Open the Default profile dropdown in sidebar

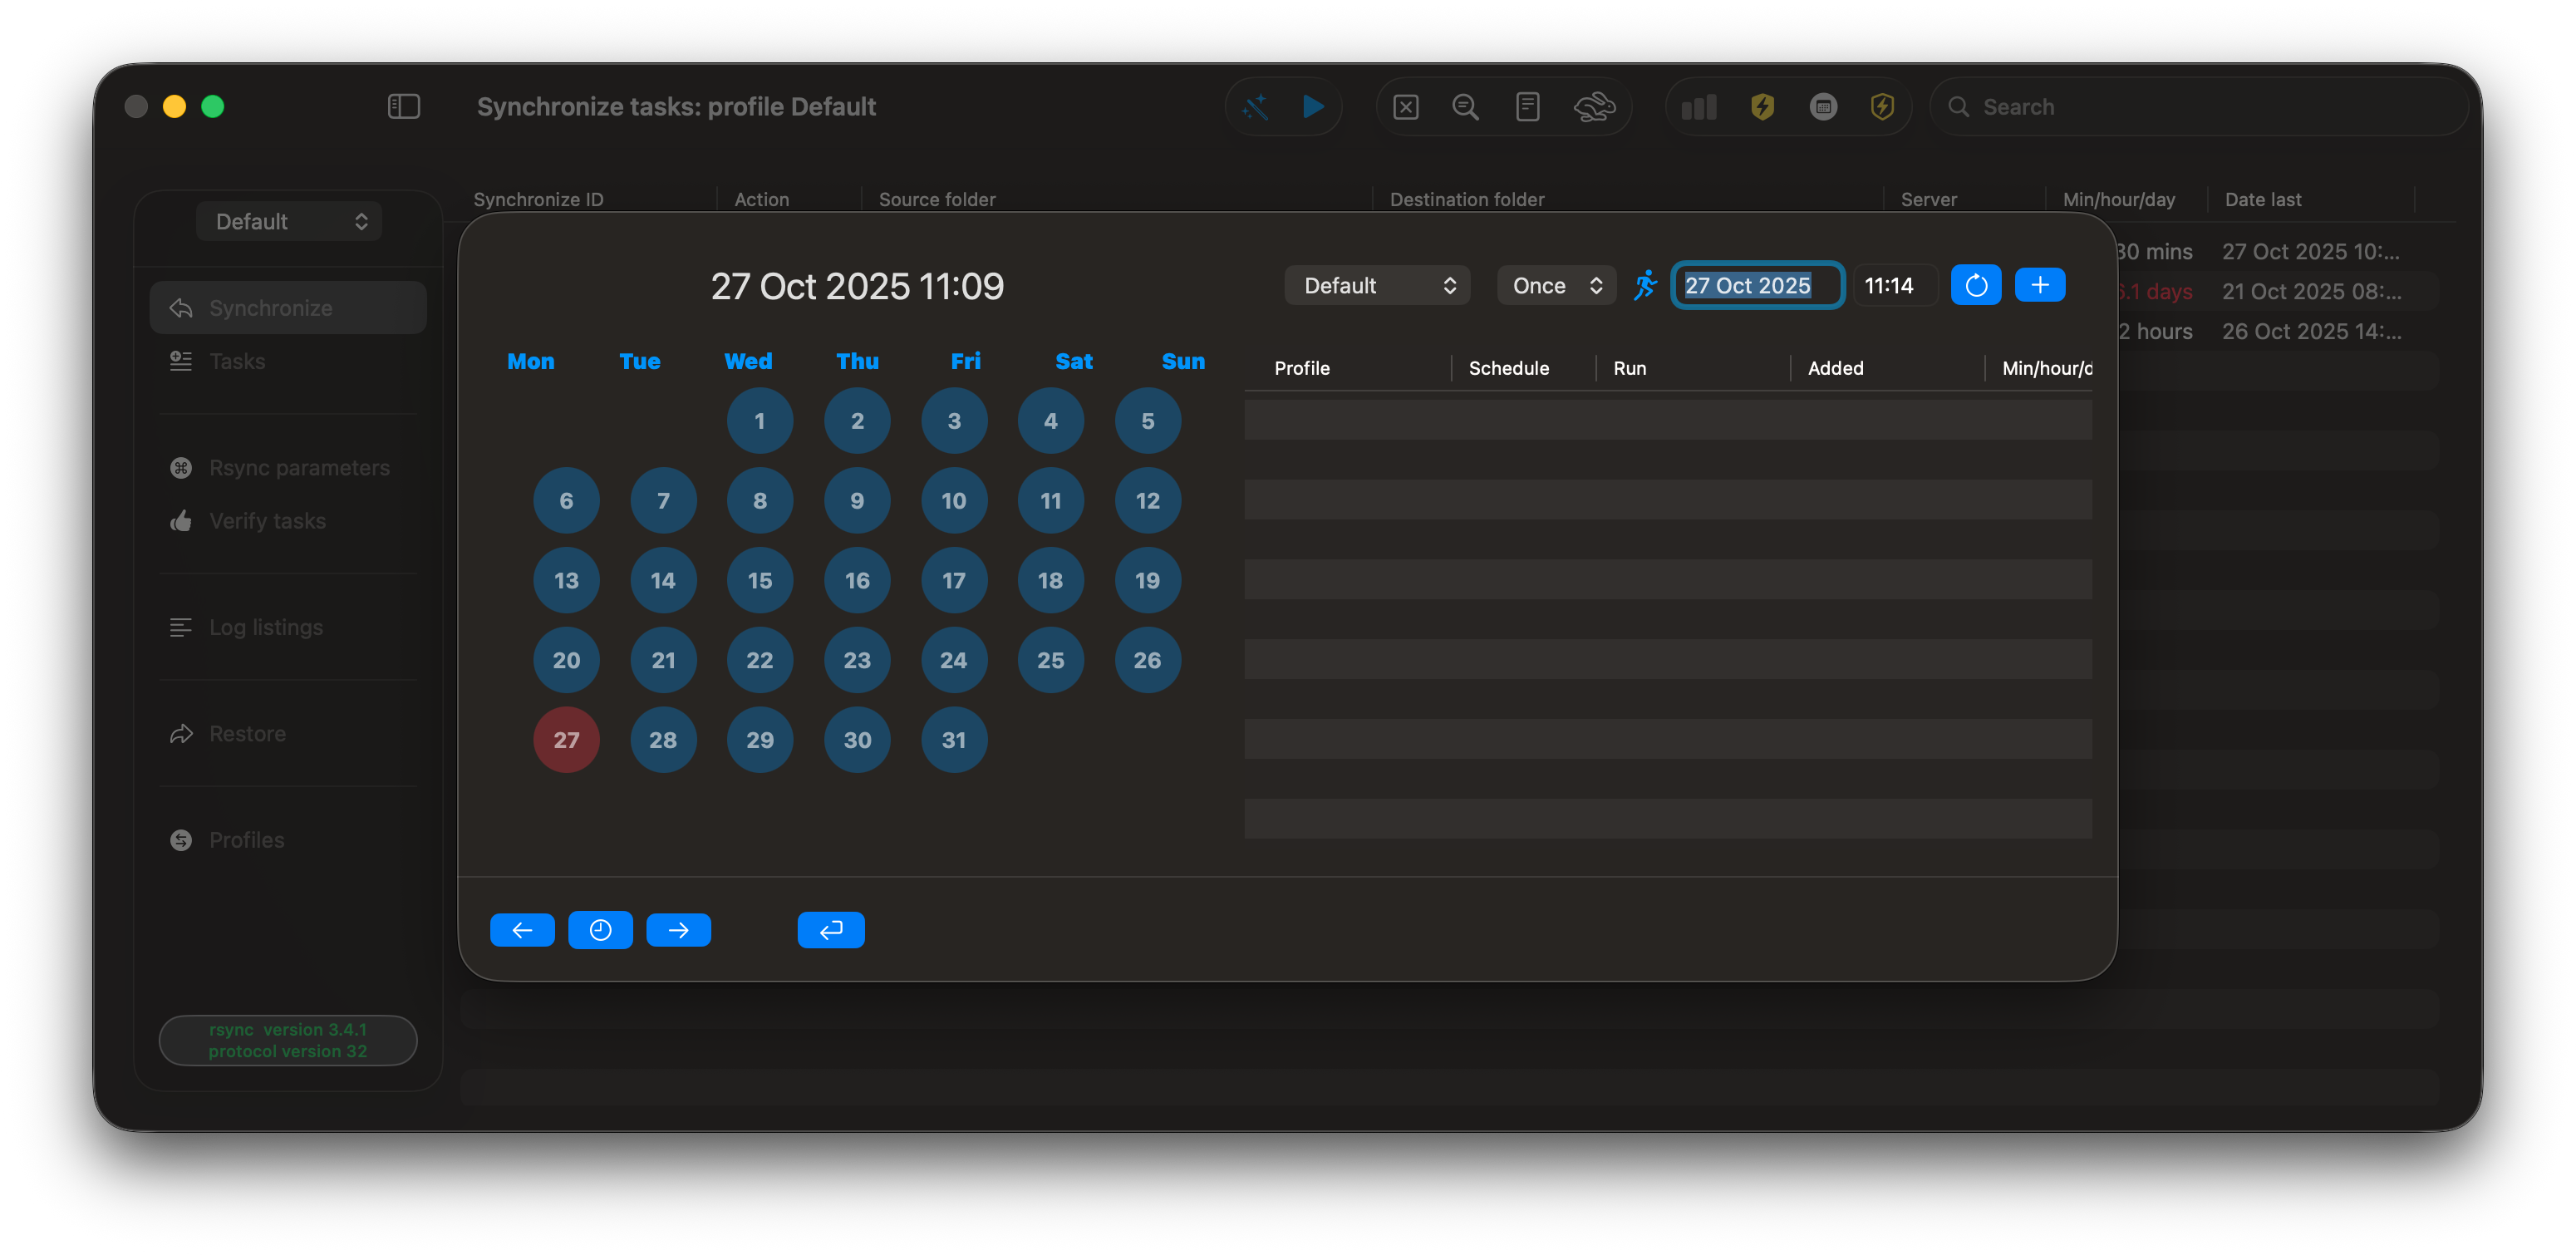coord(289,222)
